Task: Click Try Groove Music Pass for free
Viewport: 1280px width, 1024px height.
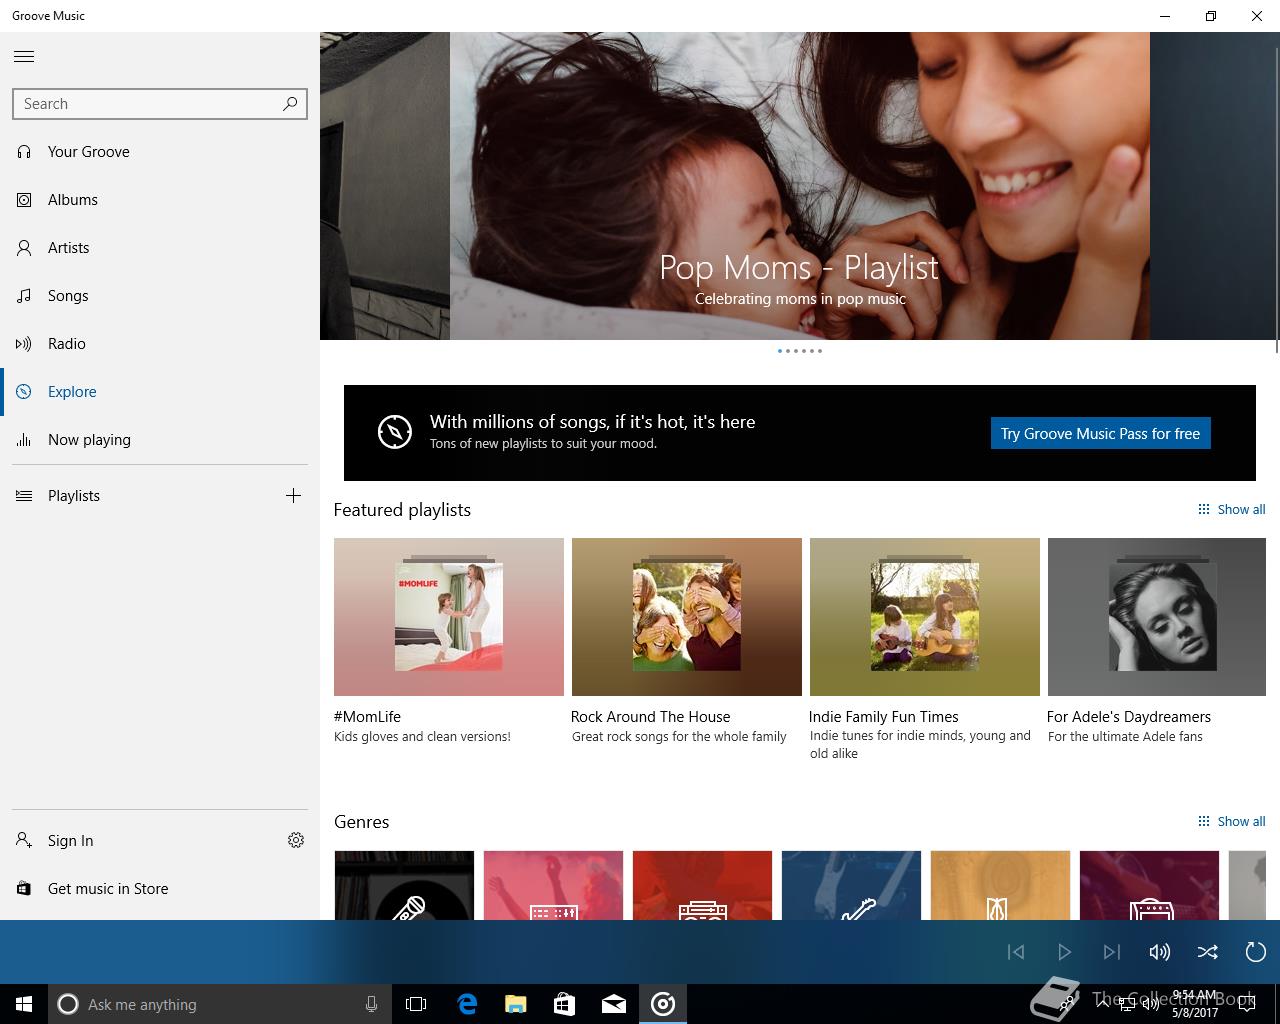Action: tap(1100, 433)
